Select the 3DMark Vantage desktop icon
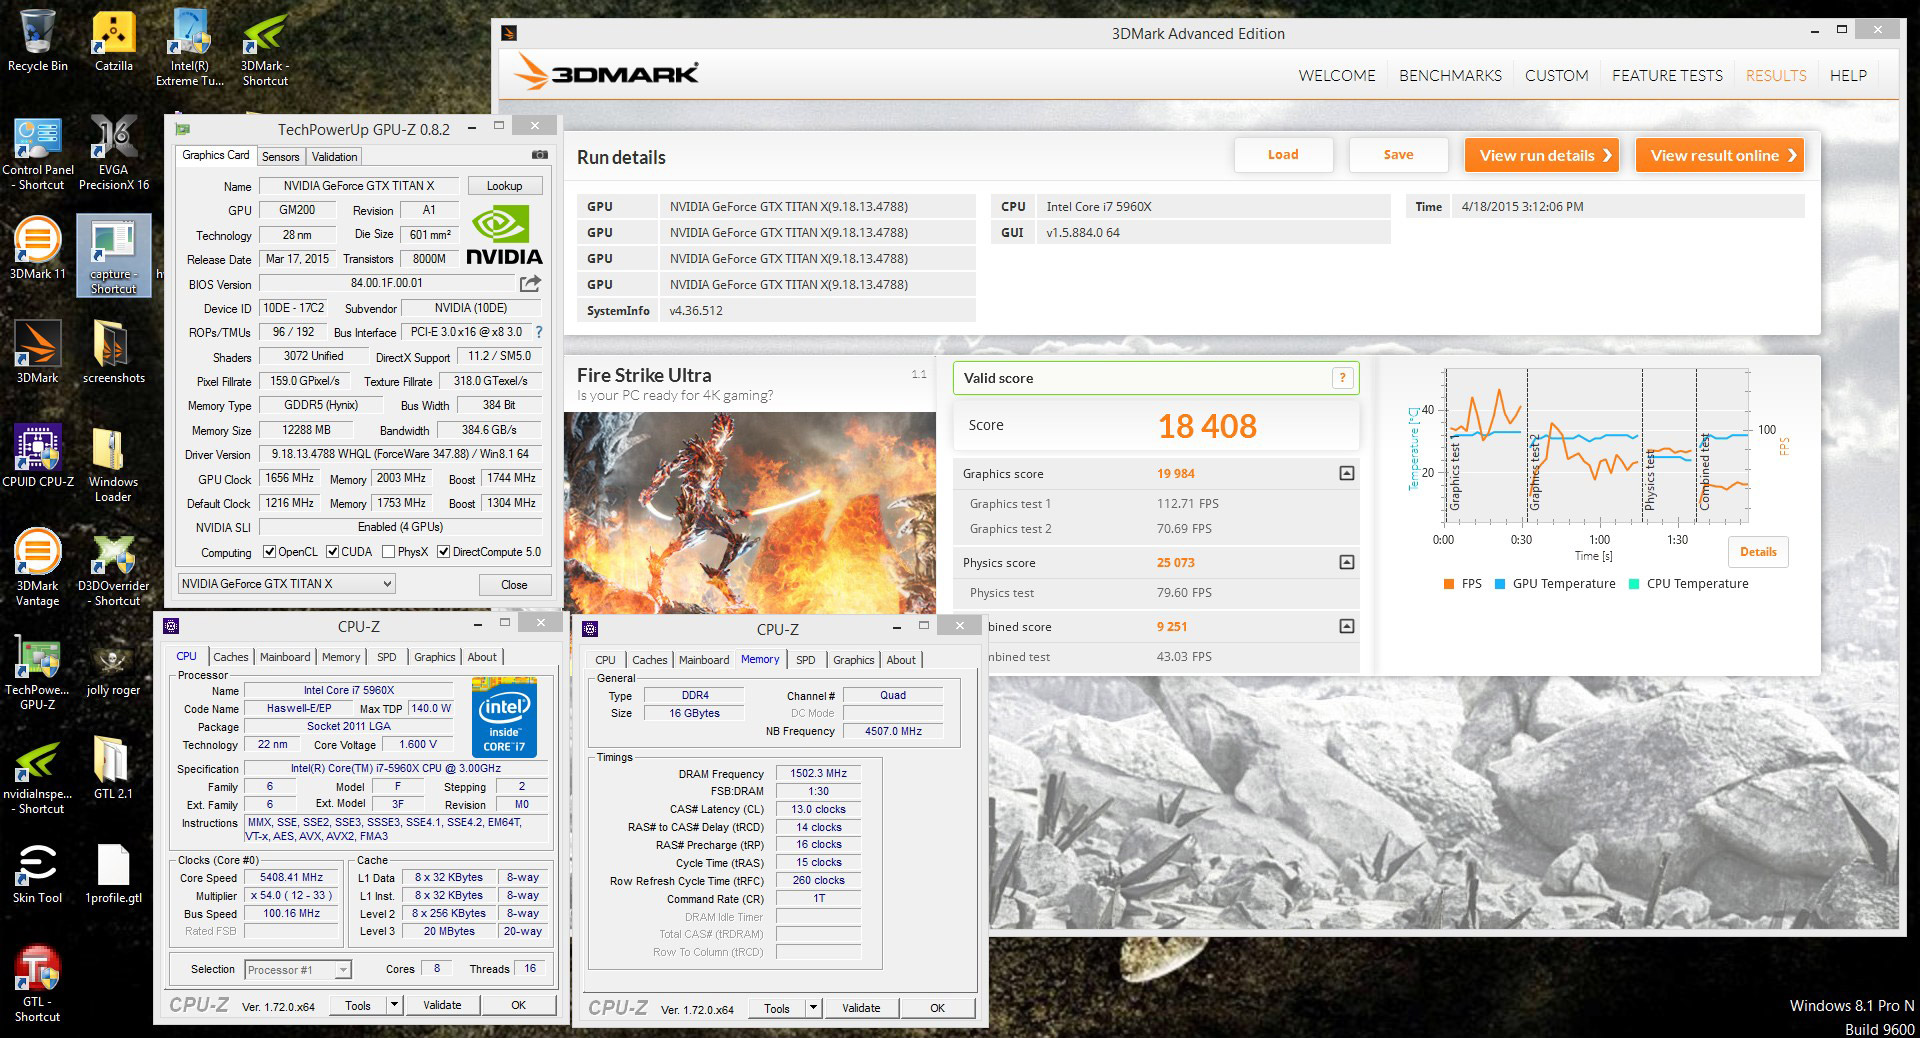Image resolution: width=1920 pixels, height=1038 pixels. [x=38, y=567]
